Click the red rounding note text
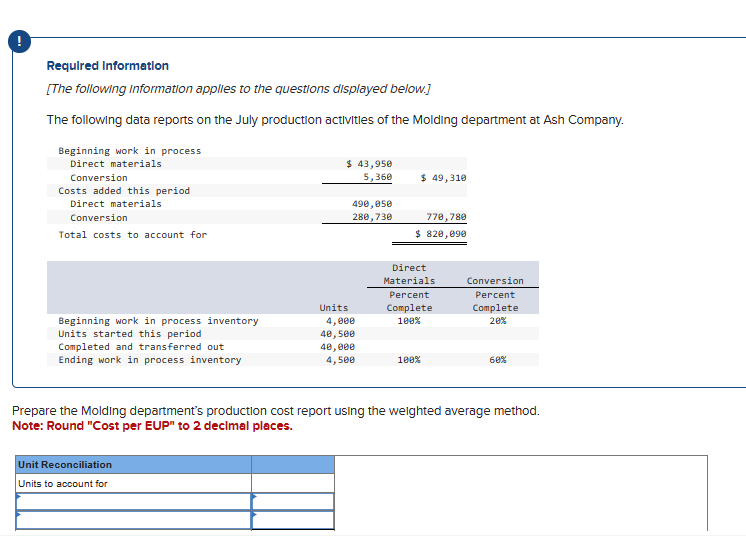746x539 pixels. (152, 426)
